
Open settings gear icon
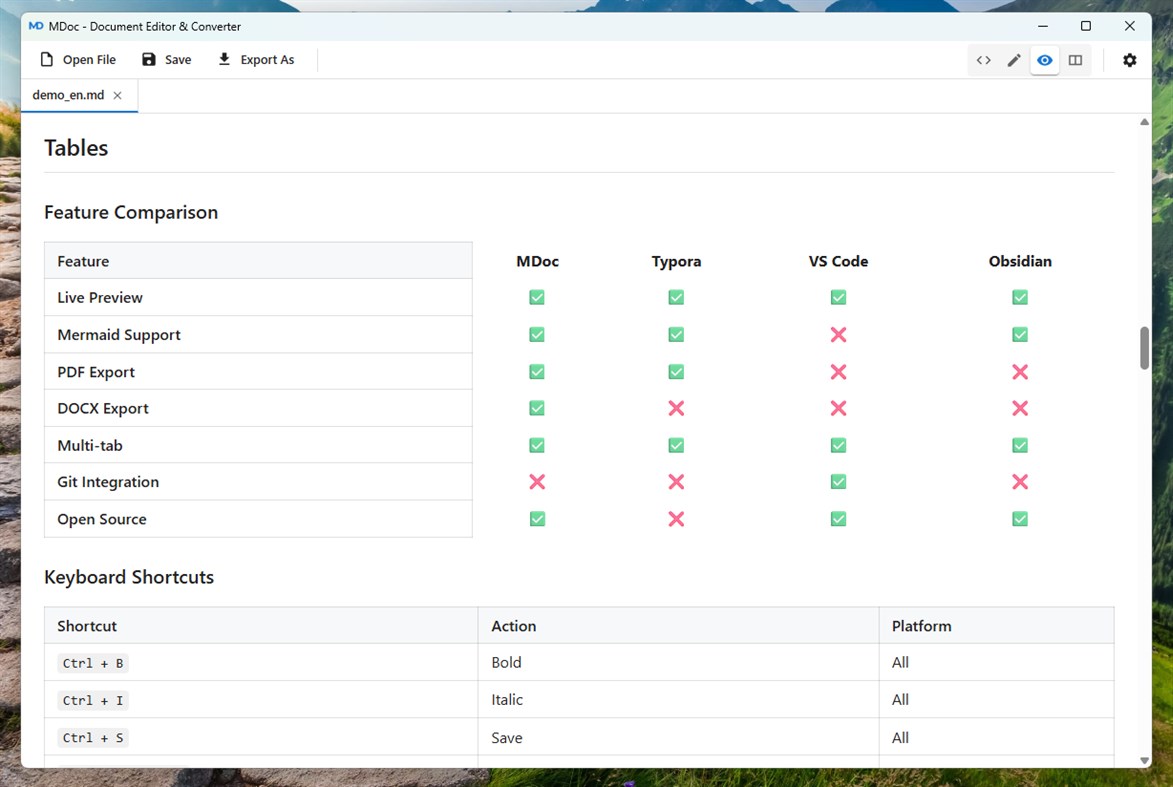(1130, 60)
